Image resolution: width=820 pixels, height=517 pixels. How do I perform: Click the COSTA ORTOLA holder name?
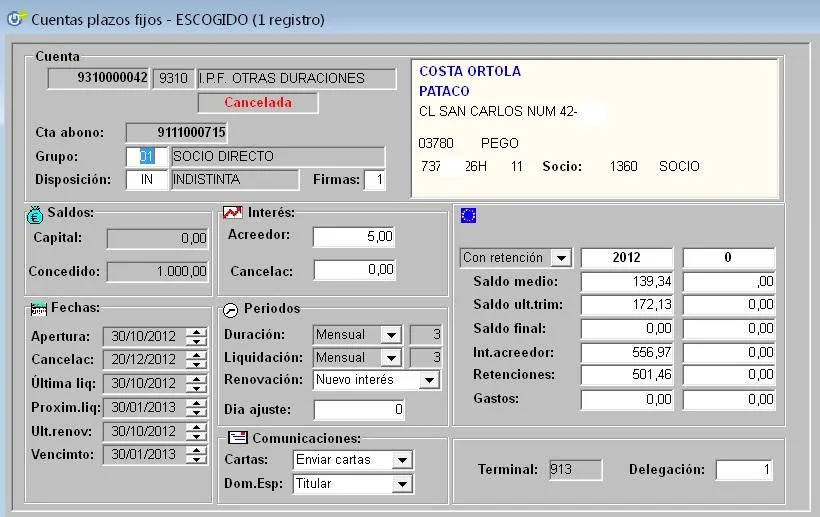(x=470, y=71)
